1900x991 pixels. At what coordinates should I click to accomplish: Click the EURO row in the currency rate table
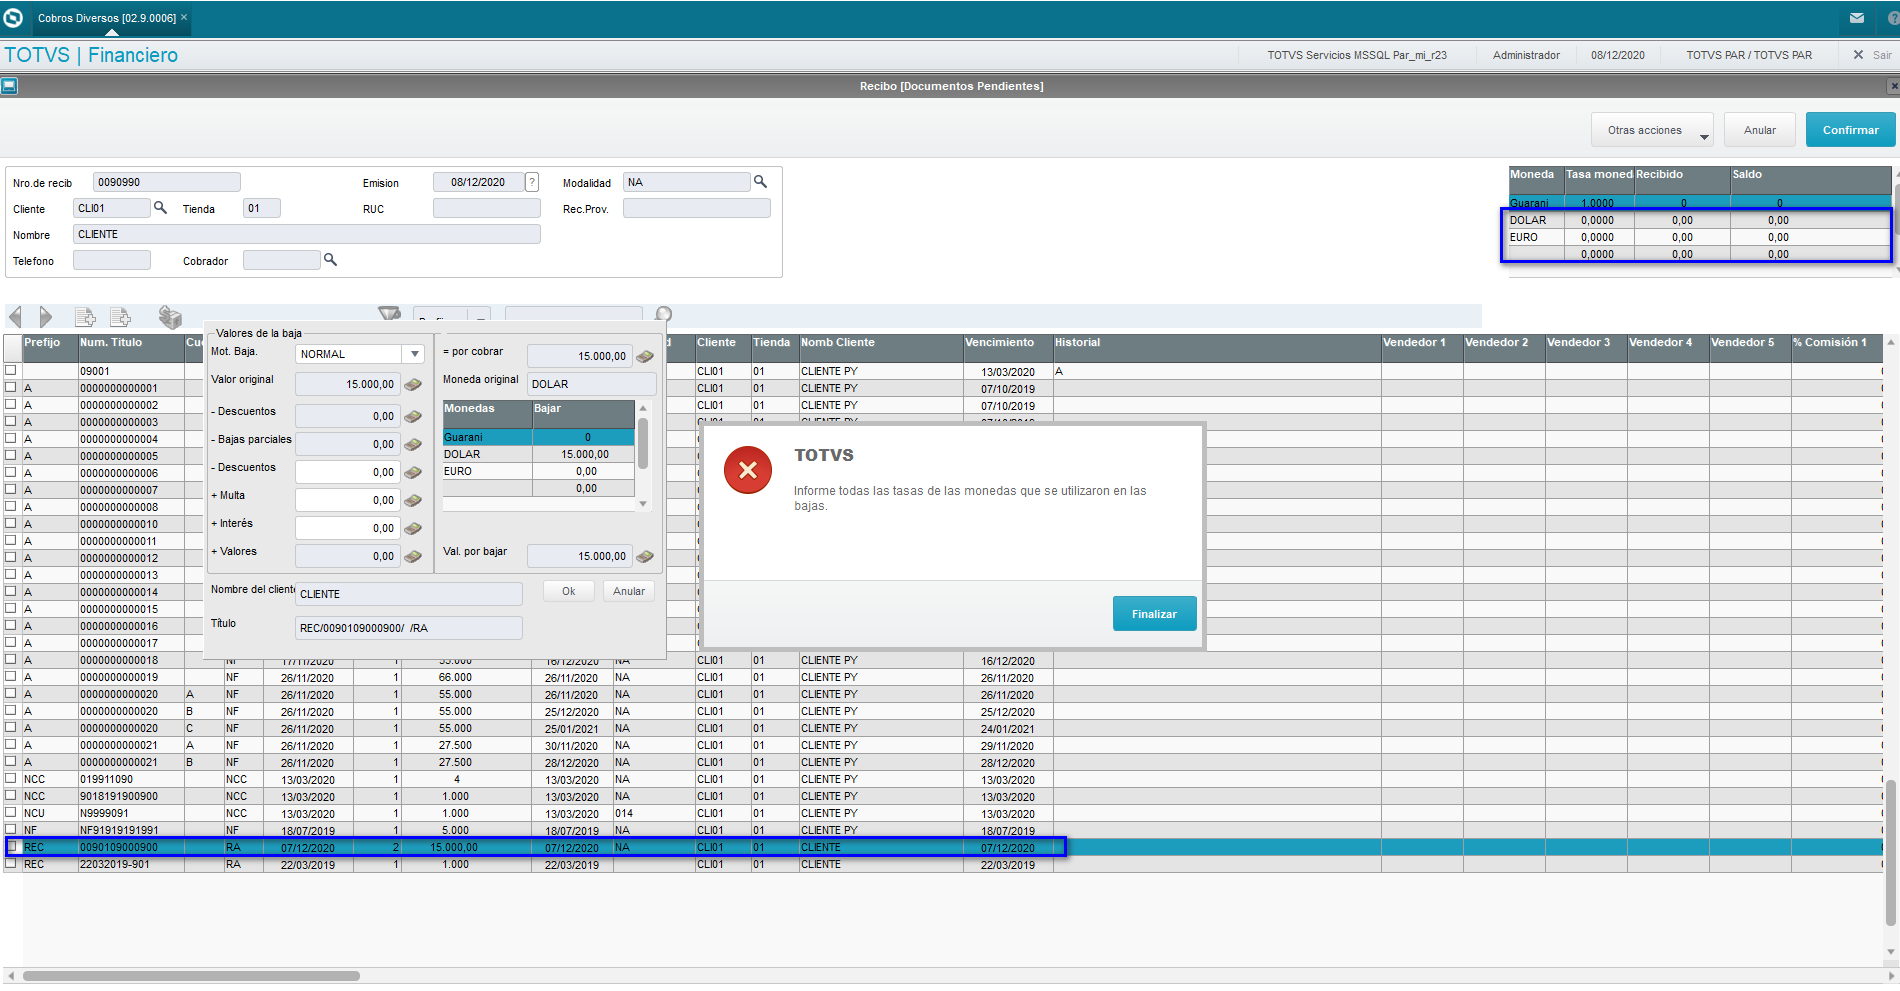coord(1699,237)
